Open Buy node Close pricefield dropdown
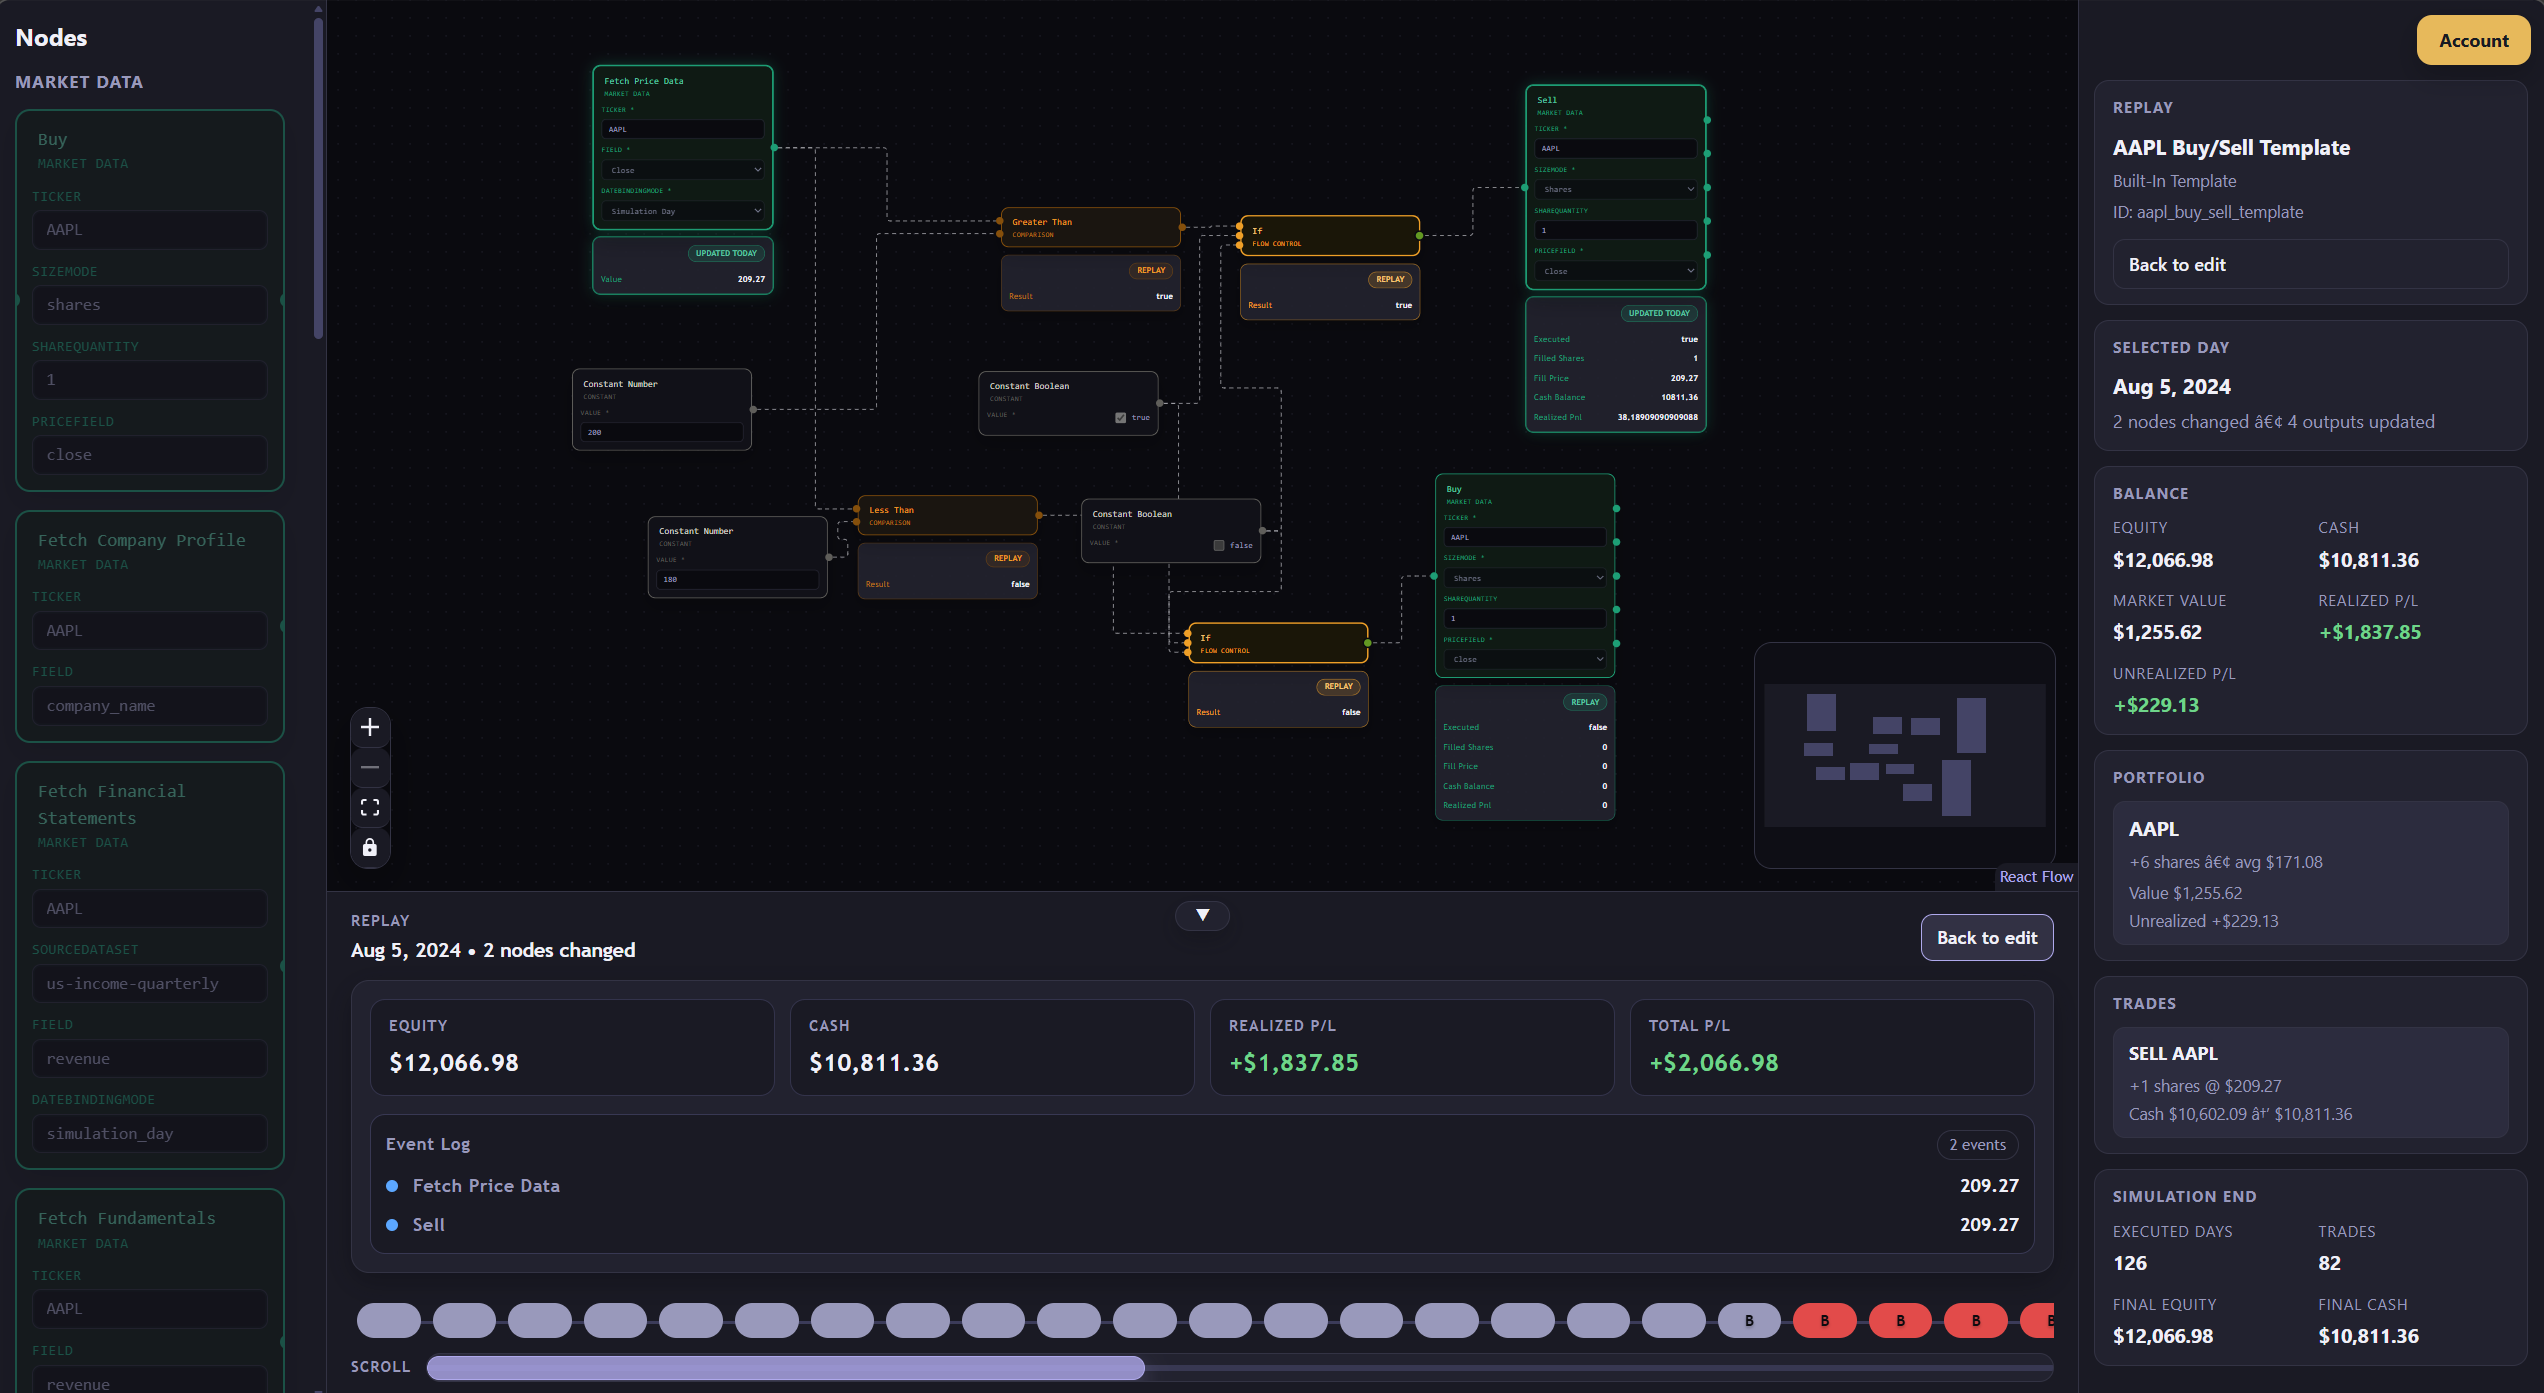 click(1524, 659)
